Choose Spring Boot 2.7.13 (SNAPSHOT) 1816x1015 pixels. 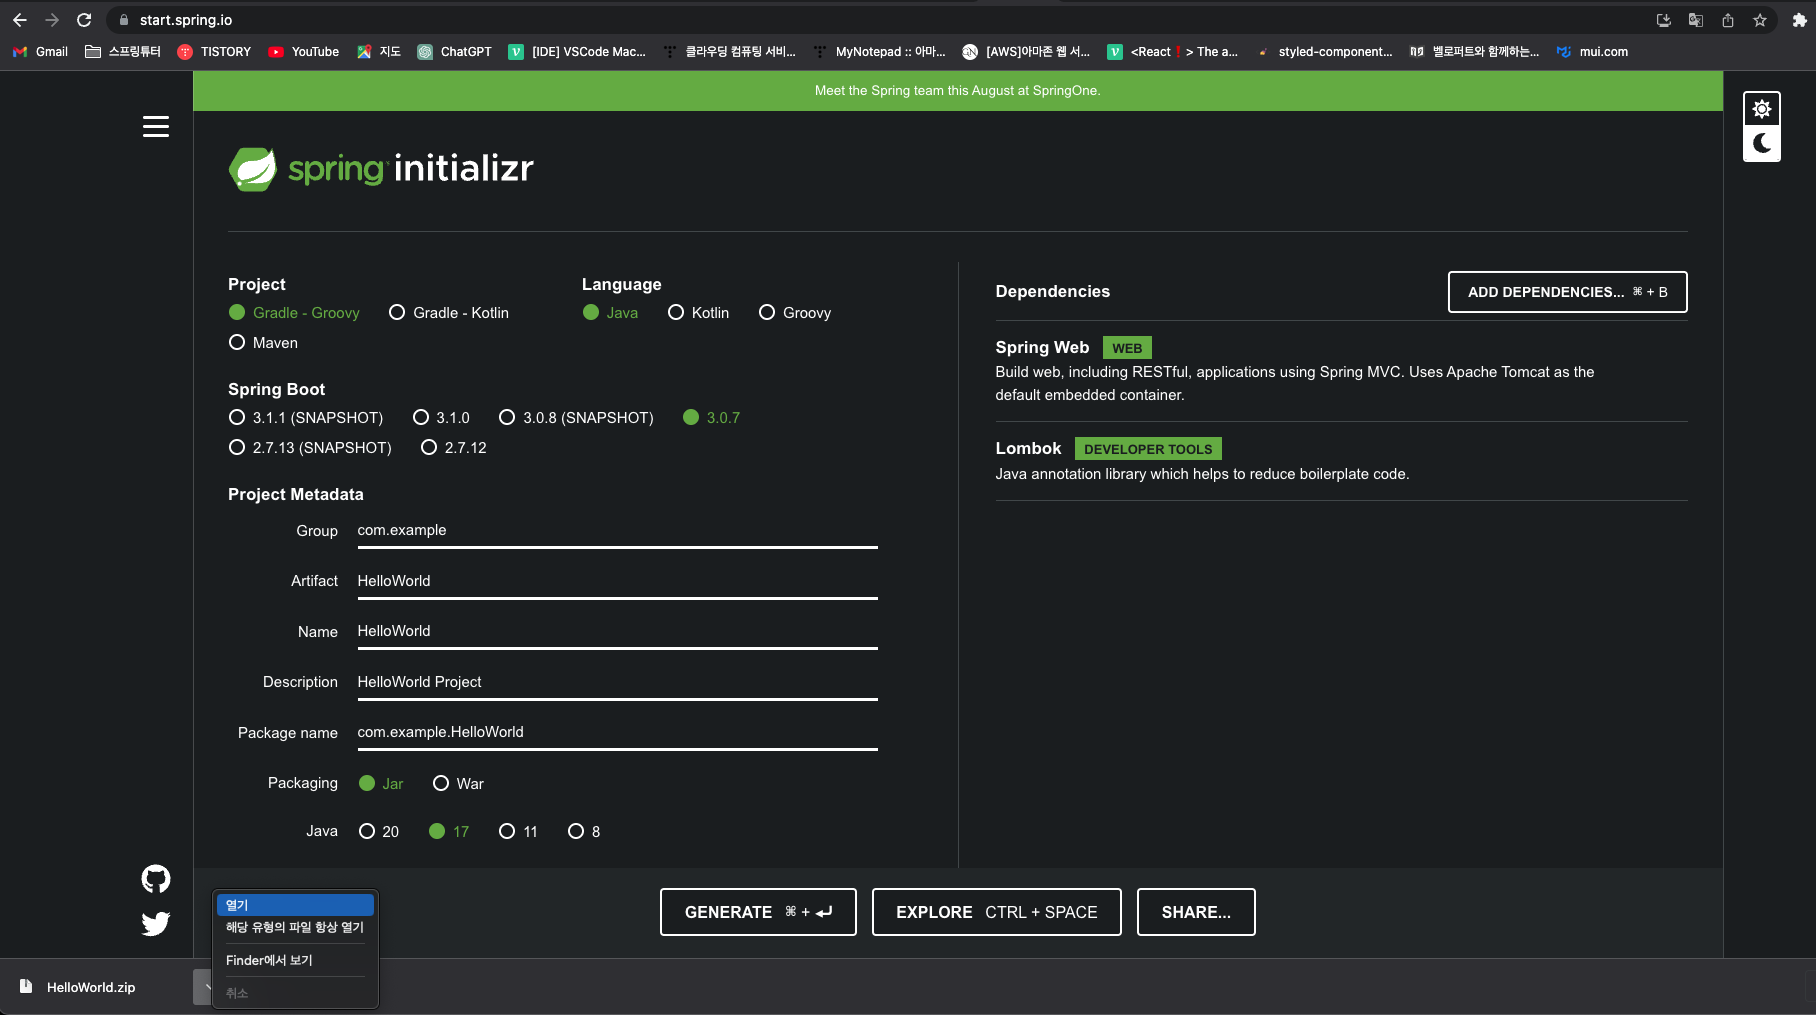(x=310, y=448)
